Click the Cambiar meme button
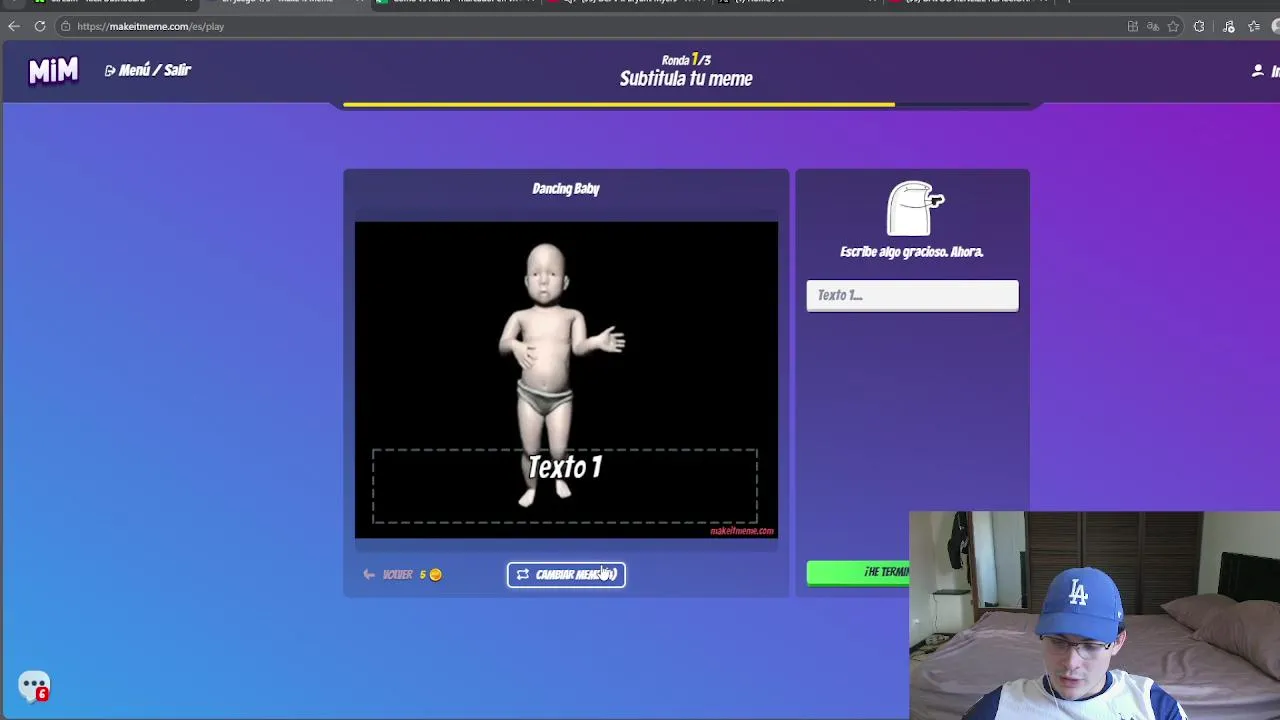This screenshot has height=720, width=1280. (566, 574)
